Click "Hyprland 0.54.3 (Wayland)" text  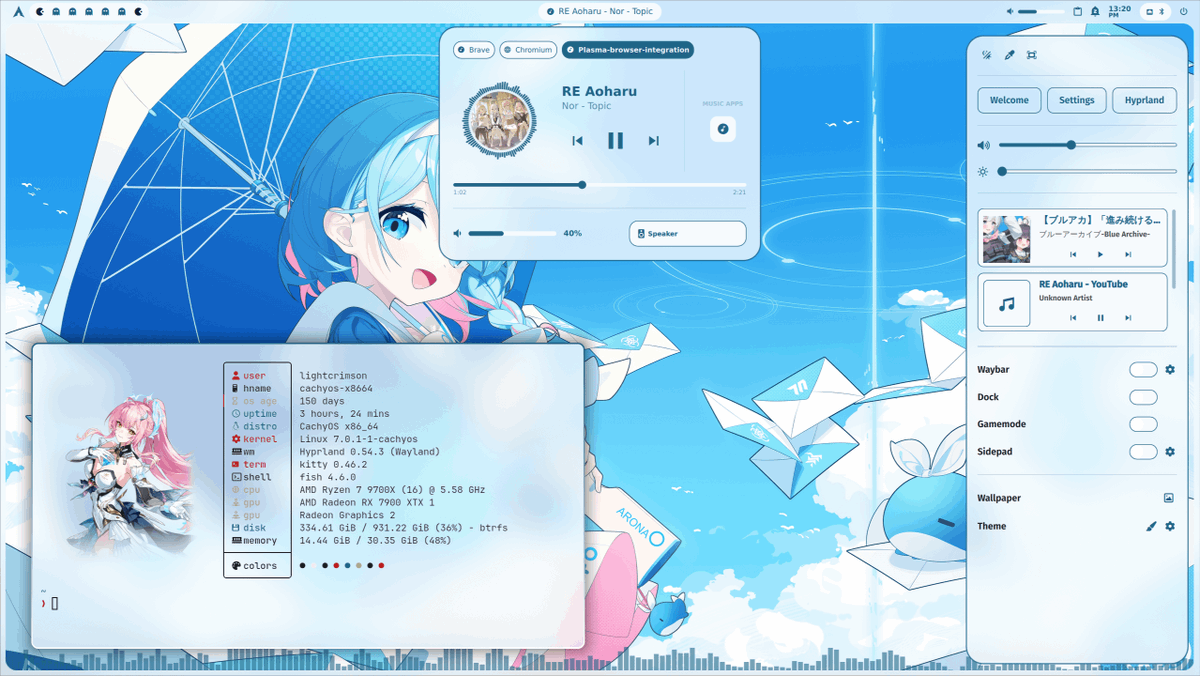click(370, 452)
